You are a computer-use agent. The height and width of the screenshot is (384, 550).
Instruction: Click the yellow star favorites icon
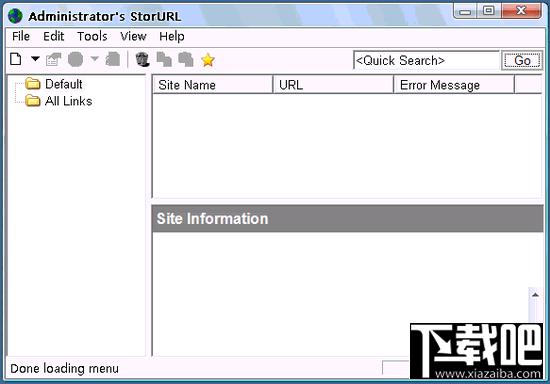[208, 60]
